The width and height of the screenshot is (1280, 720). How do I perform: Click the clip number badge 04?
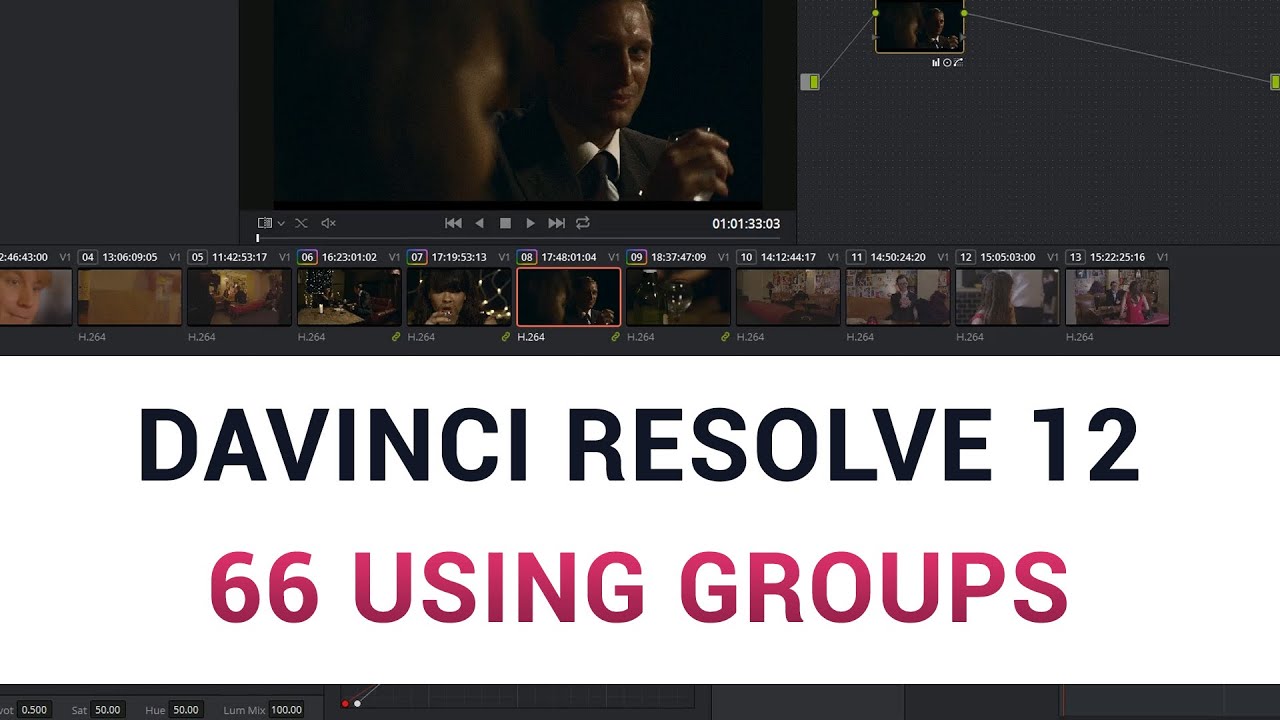tap(88, 257)
